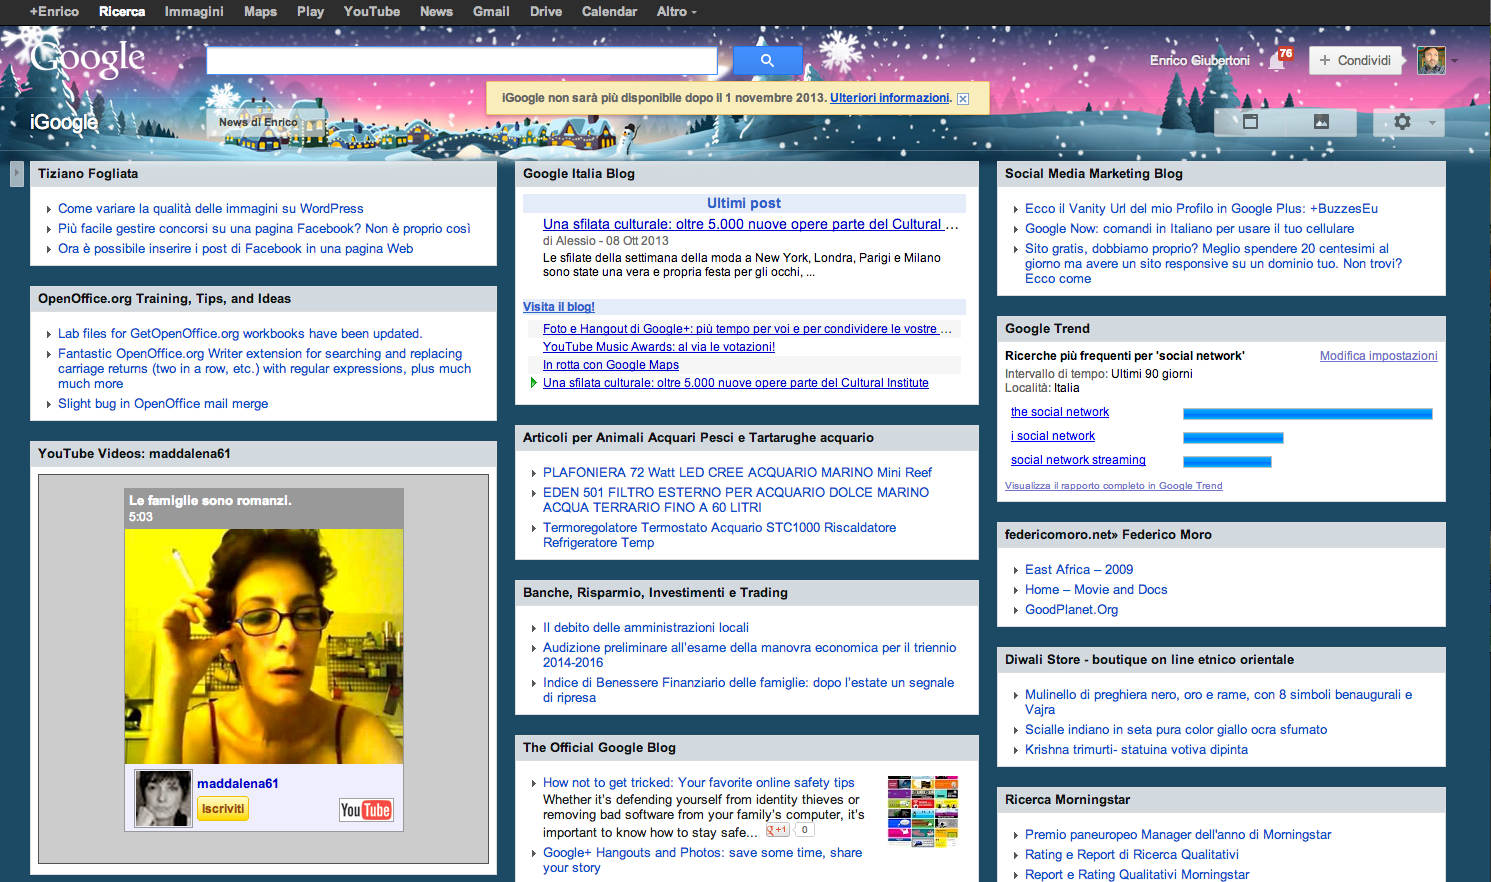
Task: Click the Condividi share button
Action: [1355, 60]
